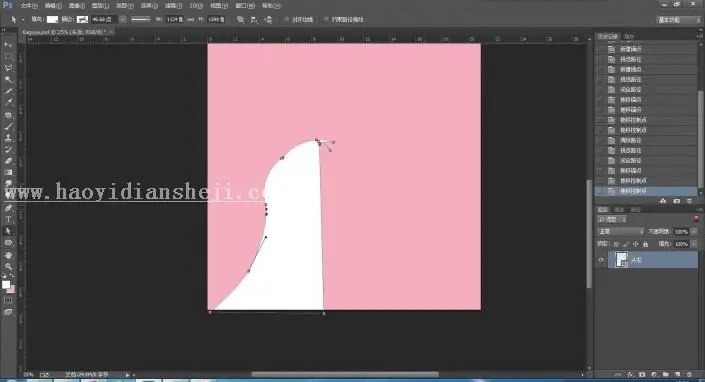705x382 pixels.
Task: Open the 图像(I) menu
Action: pos(76,6)
